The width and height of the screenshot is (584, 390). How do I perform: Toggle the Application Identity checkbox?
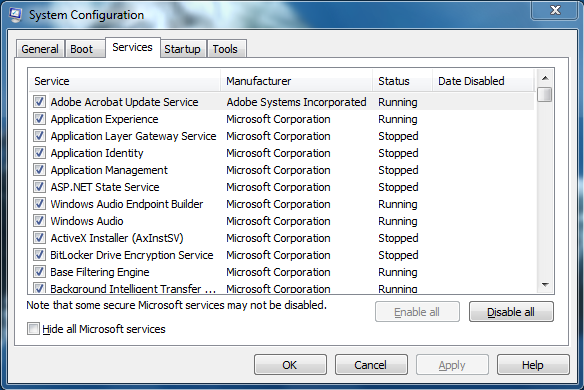tap(39, 153)
